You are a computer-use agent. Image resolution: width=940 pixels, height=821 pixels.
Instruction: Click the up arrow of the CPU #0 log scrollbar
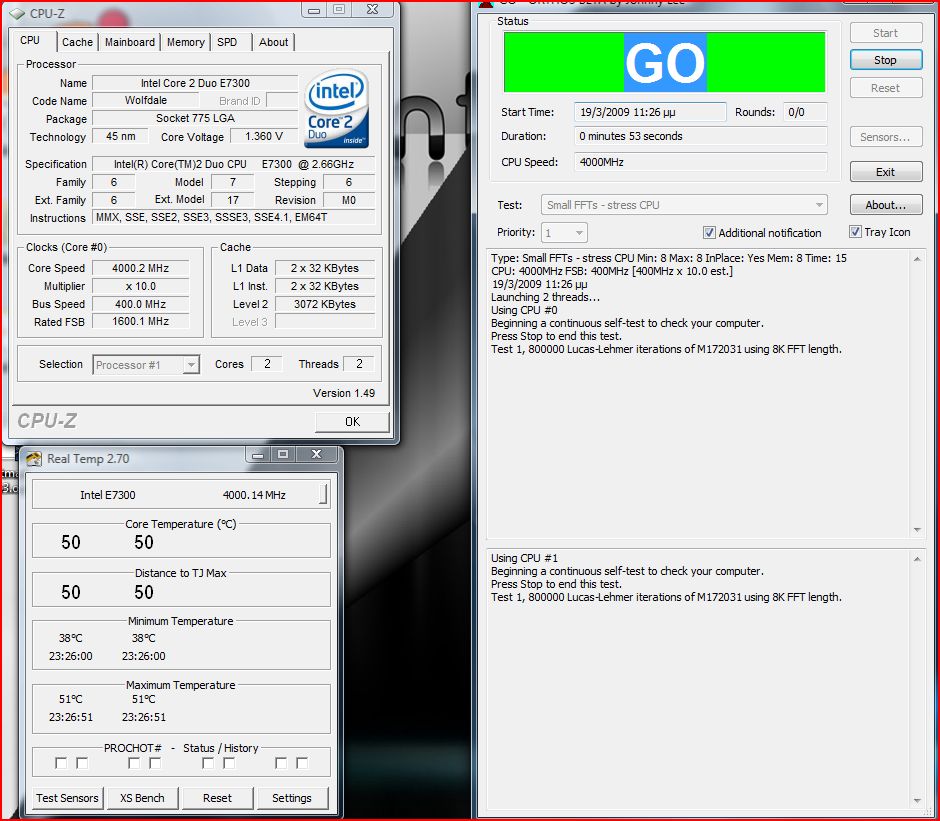tap(917, 259)
